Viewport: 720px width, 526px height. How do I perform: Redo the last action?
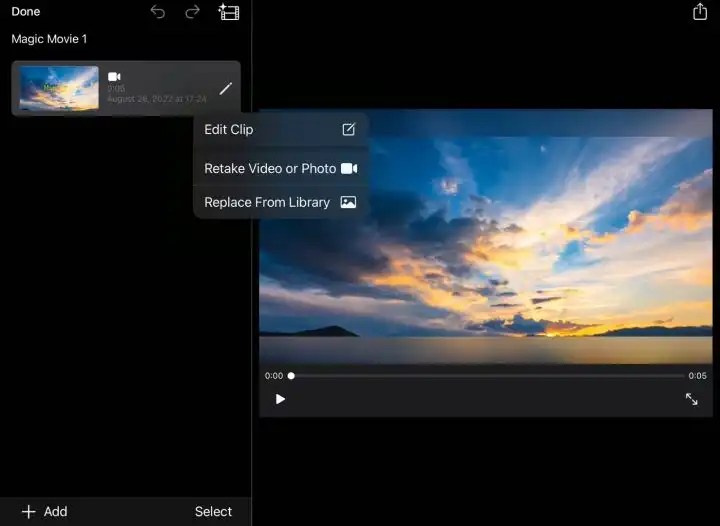192,11
